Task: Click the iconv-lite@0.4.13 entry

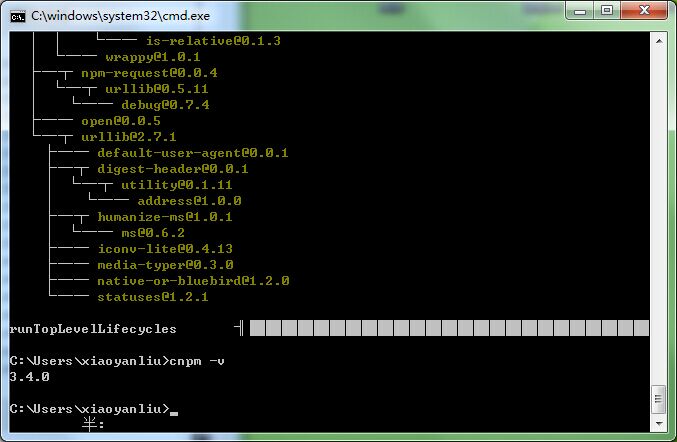Action: pyautogui.click(x=165, y=249)
